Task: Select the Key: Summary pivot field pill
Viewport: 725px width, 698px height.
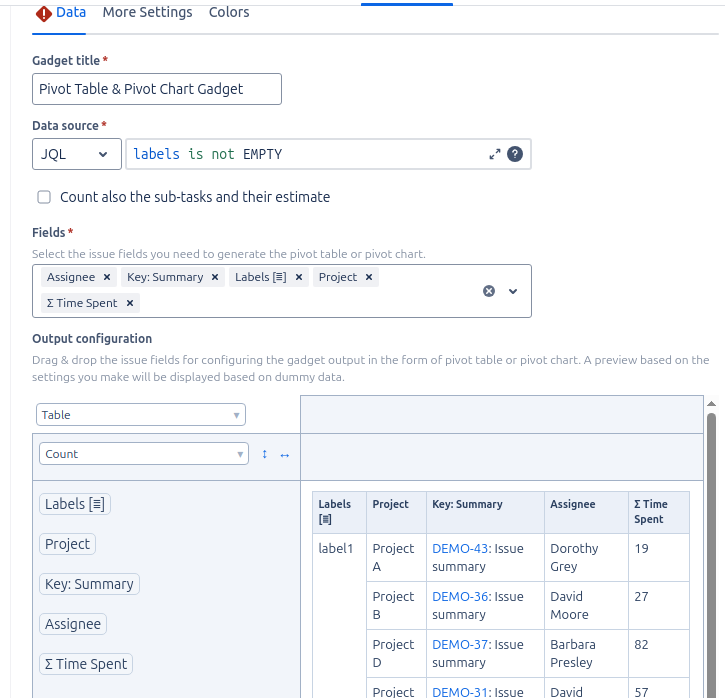Action: pyautogui.click(x=89, y=584)
